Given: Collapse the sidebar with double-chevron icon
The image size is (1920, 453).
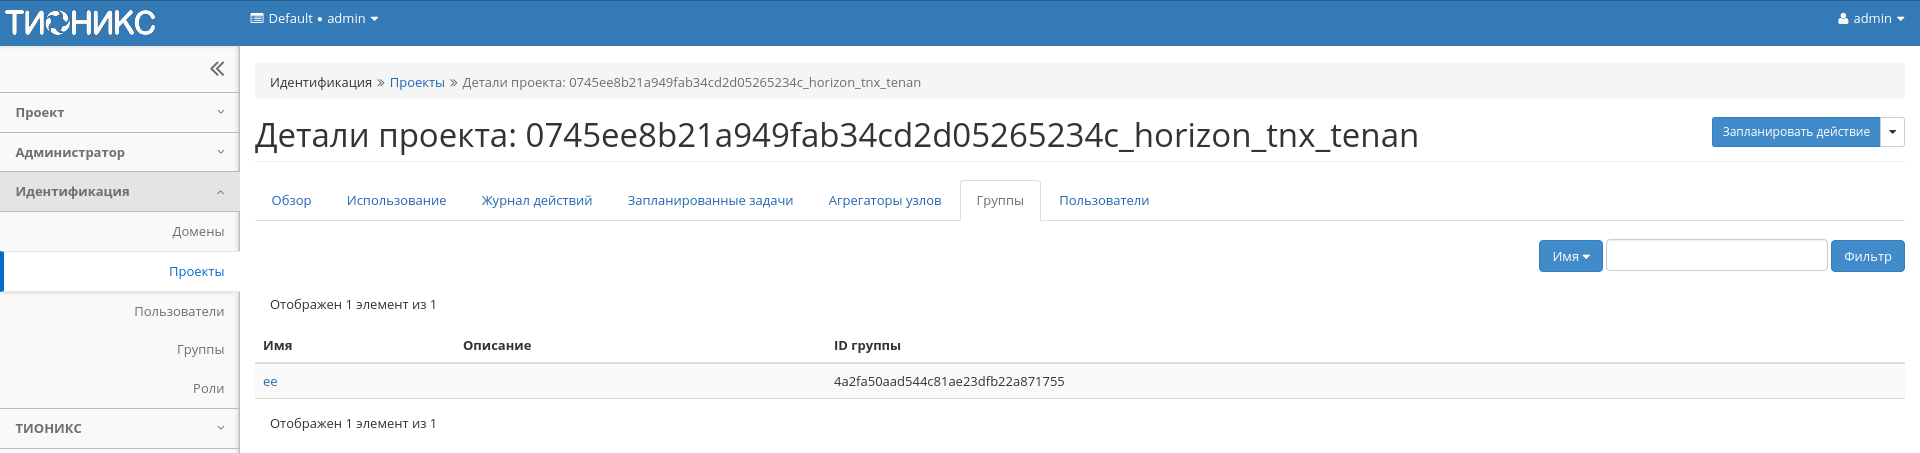Looking at the screenshot, I should 217,69.
